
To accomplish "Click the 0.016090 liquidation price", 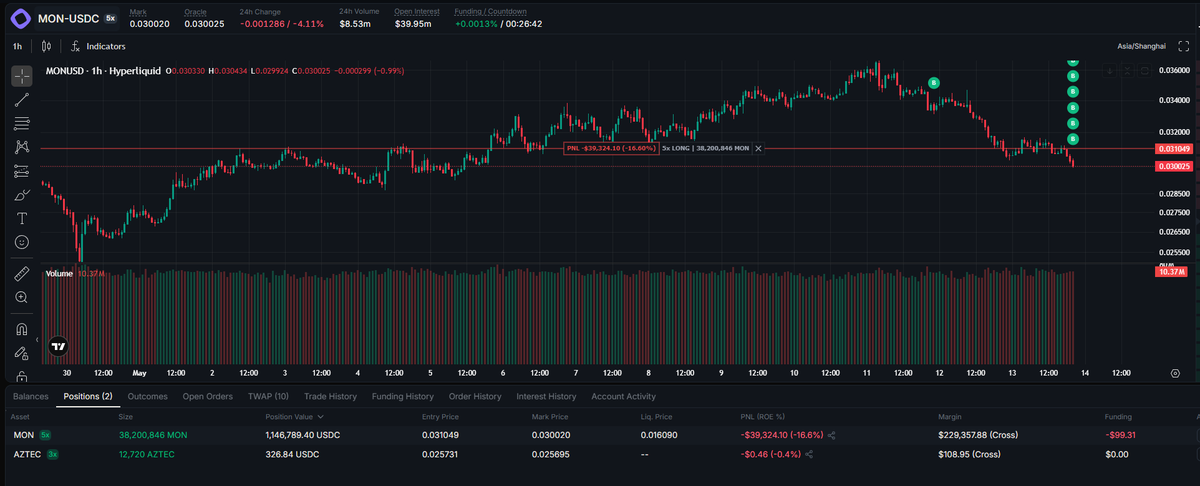I will click(659, 435).
